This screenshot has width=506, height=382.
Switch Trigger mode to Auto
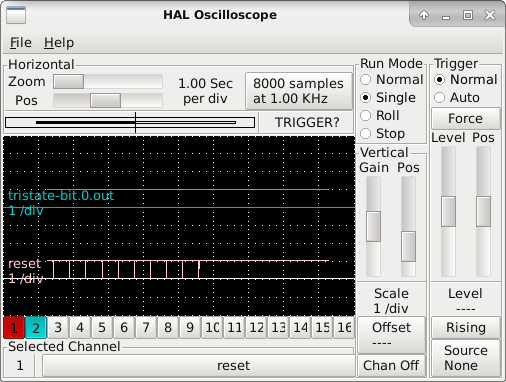coord(457,98)
